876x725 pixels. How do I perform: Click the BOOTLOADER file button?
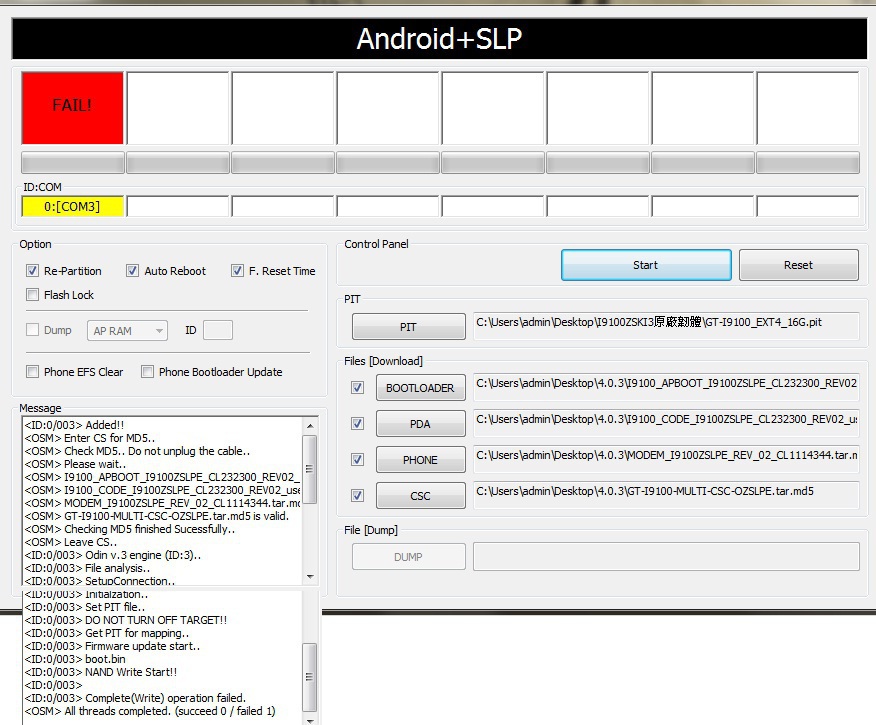(x=420, y=388)
